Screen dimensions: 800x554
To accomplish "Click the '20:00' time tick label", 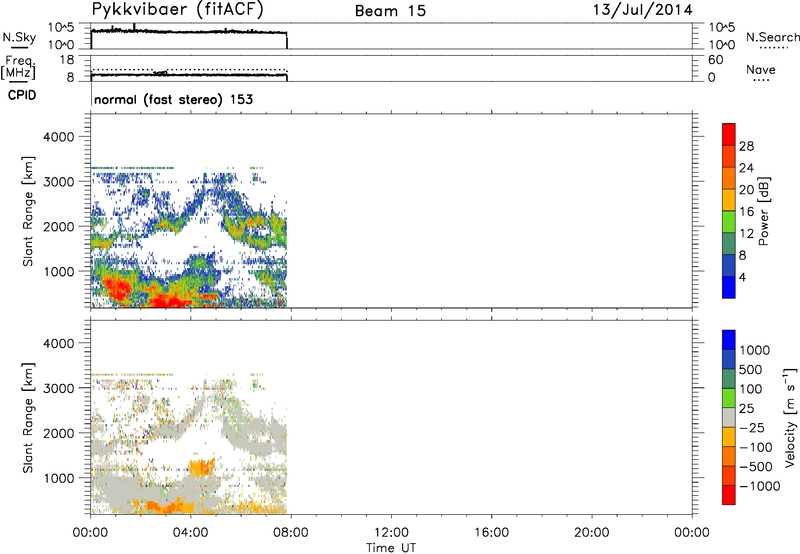I will pos(592,533).
